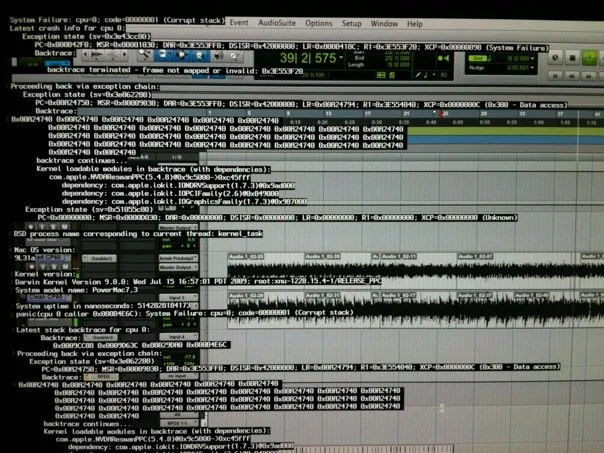Solo the first audio track
The image size is (604, 453).
54,226
